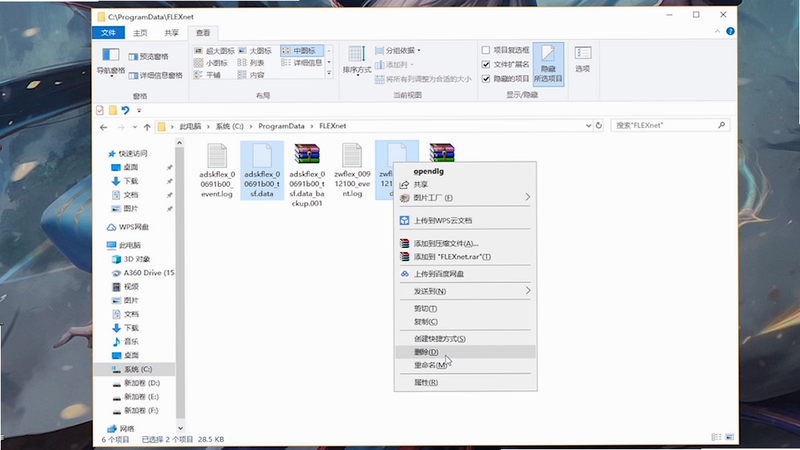Choose Upload to WPS cloud docs

coord(465,220)
